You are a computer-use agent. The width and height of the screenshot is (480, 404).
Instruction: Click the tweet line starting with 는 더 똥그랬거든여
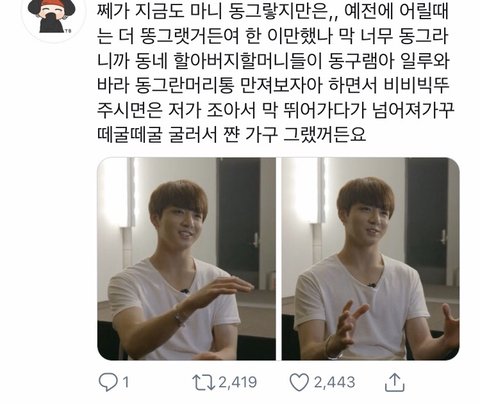click(272, 36)
